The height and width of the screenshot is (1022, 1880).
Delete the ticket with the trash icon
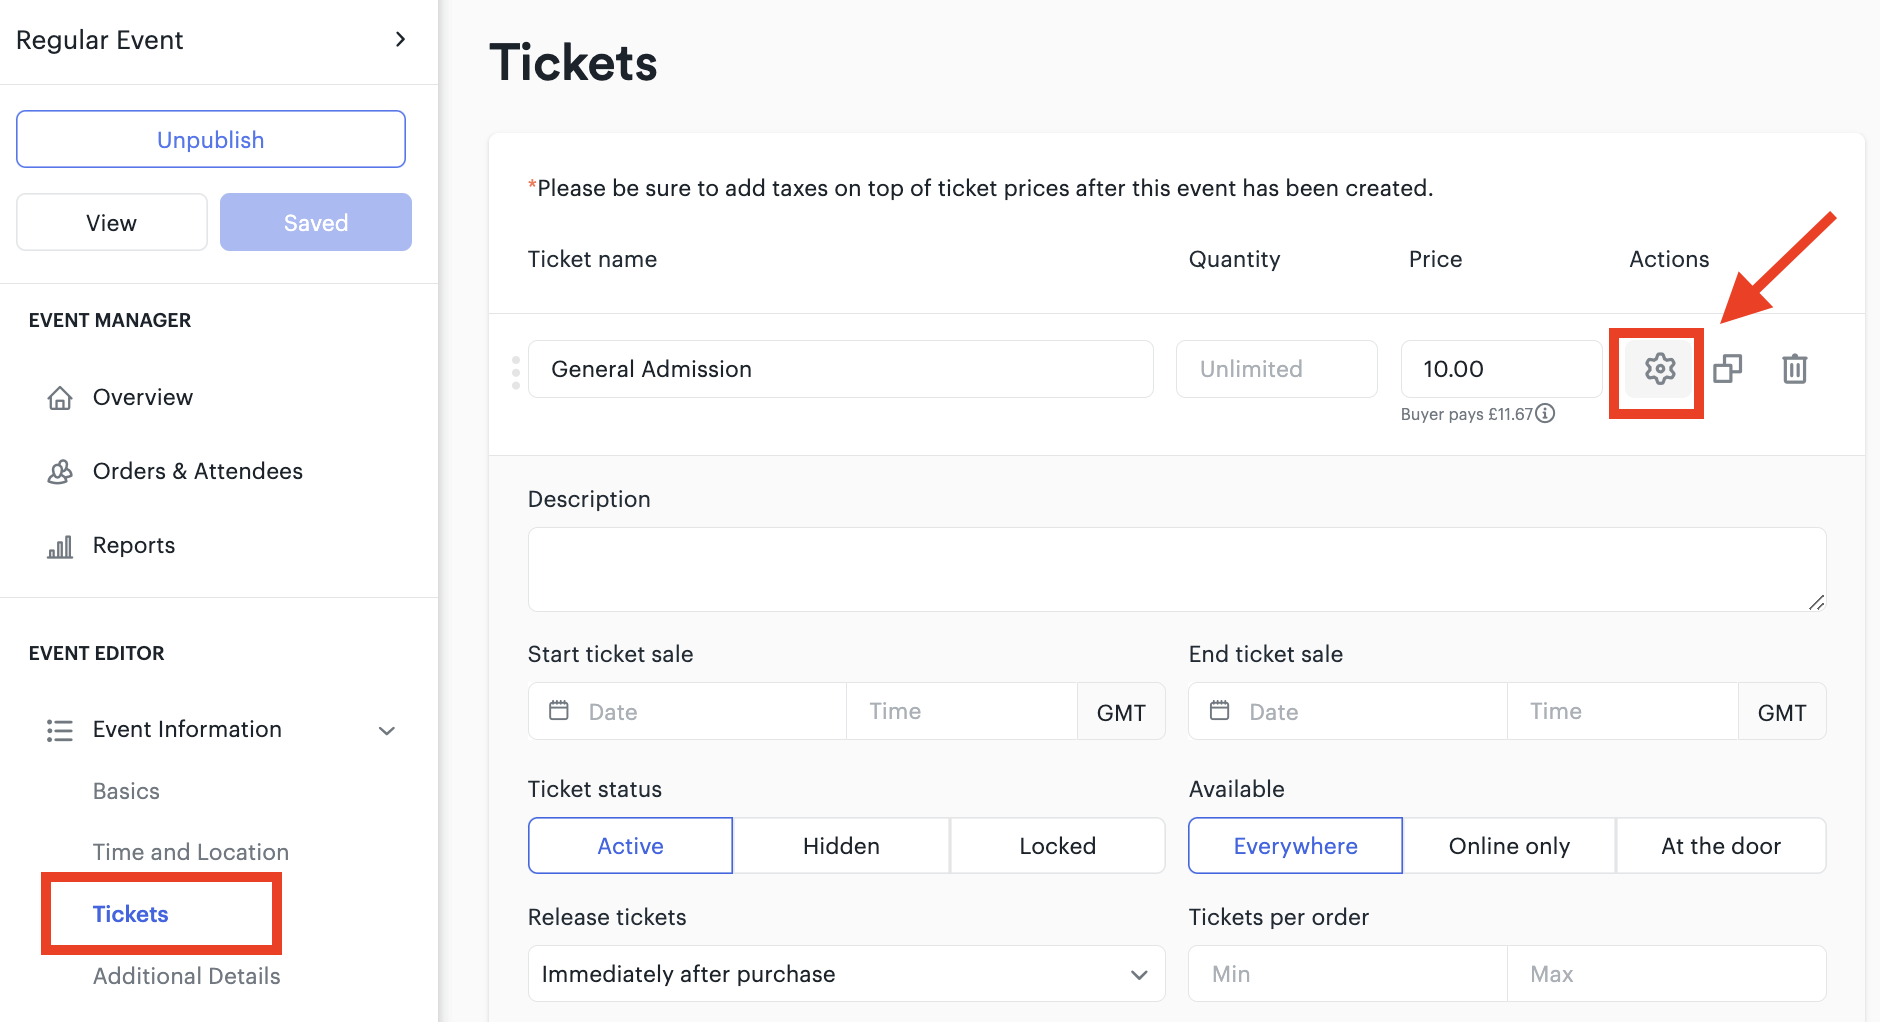1795,369
